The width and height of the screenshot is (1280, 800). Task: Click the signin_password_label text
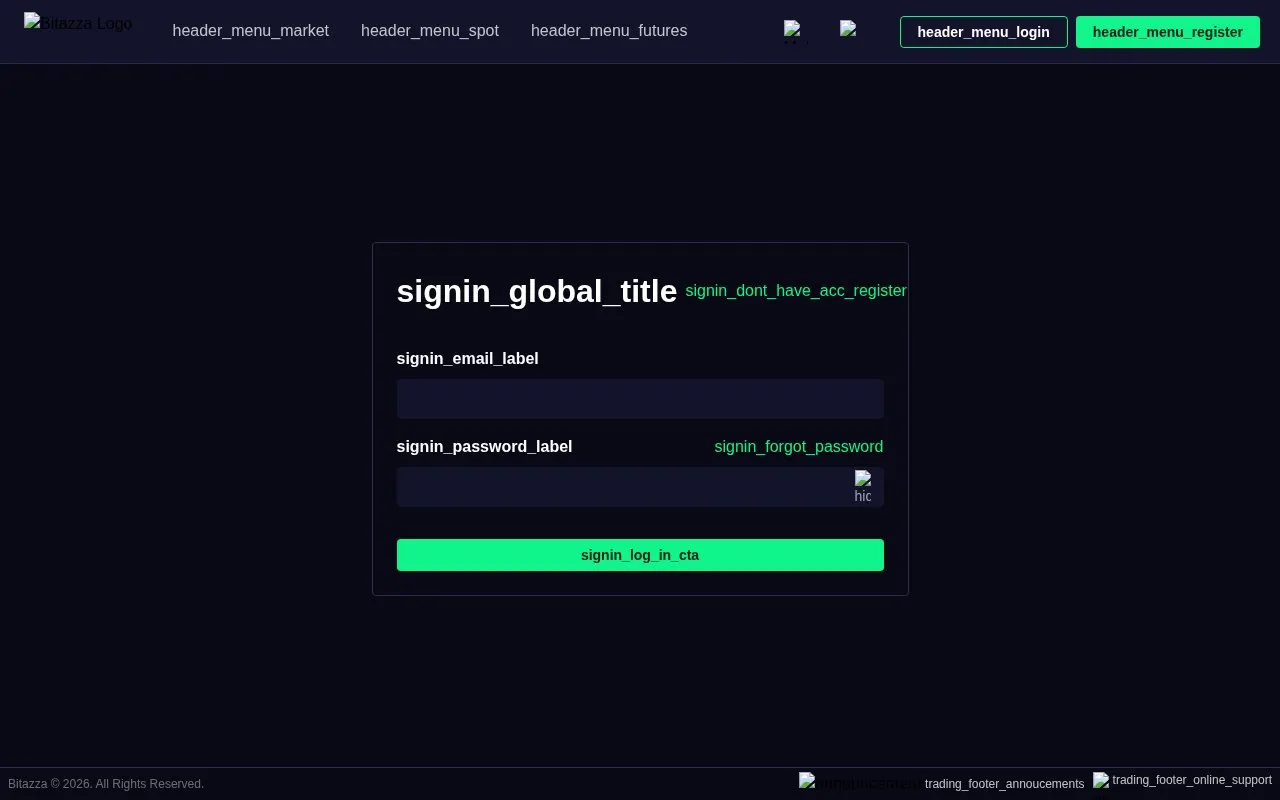click(x=484, y=447)
